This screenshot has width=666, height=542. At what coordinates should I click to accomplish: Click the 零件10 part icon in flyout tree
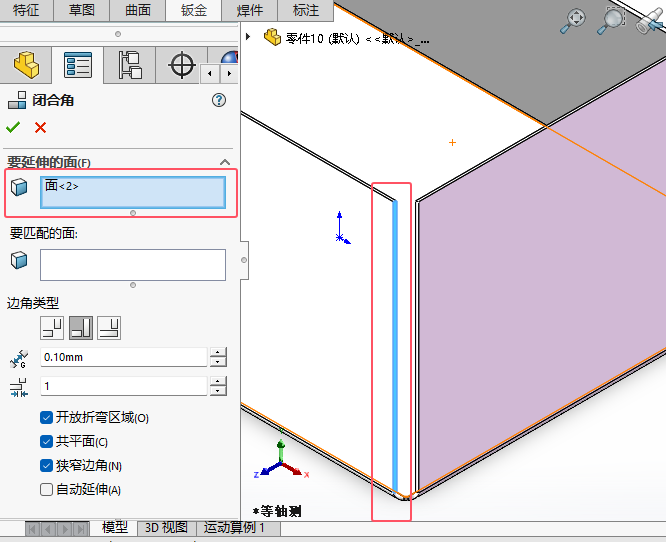(272, 37)
